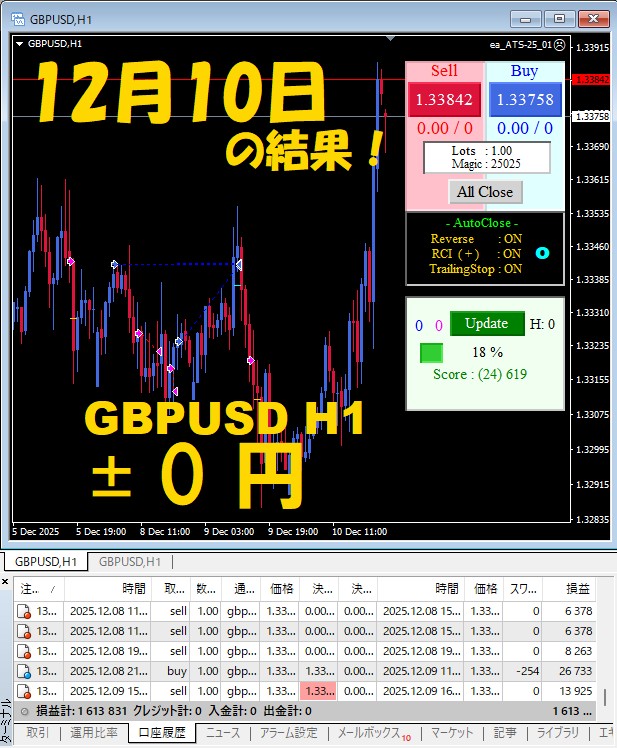Select the 口座履歴 terminal tab
The height and width of the screenshot is (748, 617).
(162, 732)
